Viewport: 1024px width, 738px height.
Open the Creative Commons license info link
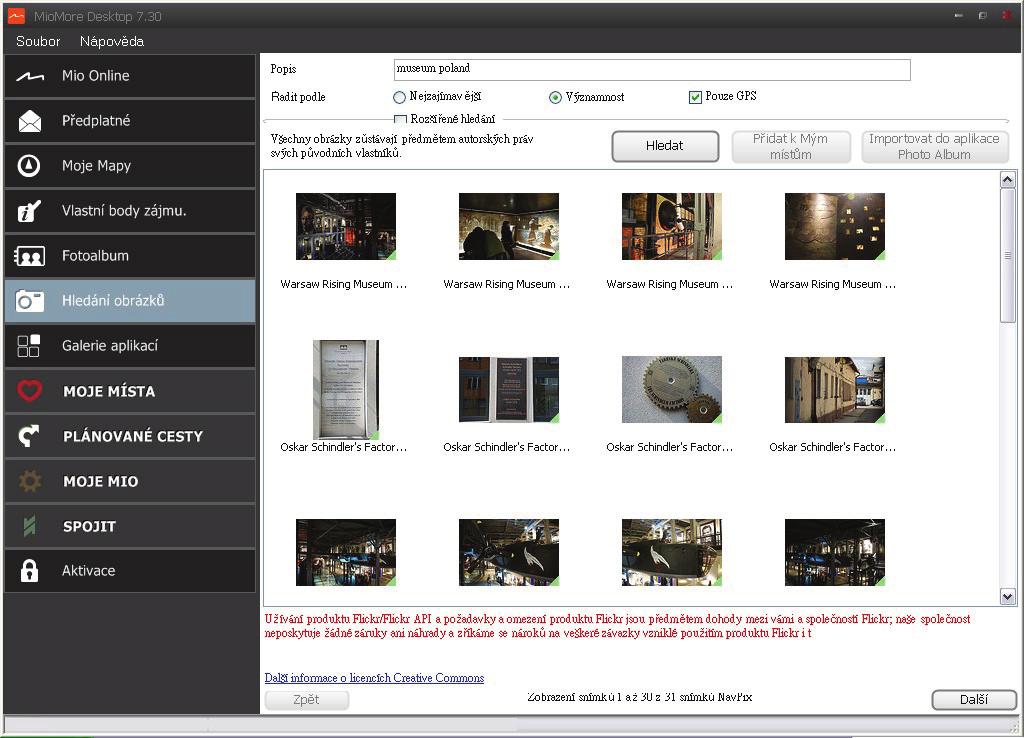(374, 678)
